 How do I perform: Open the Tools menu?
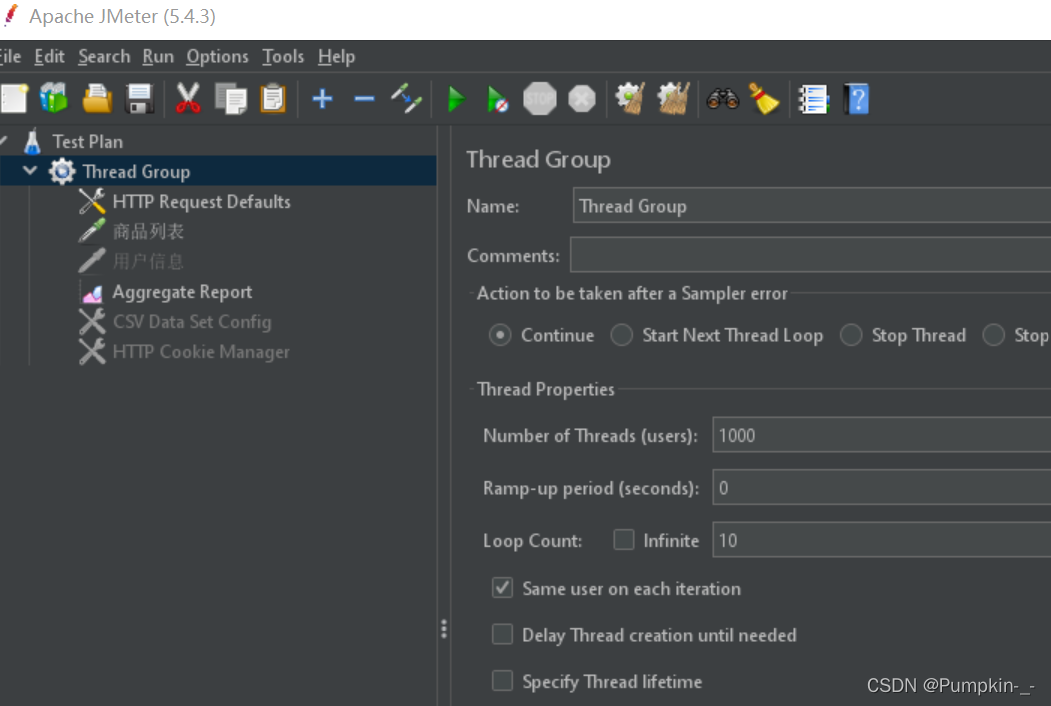point(283,57)
